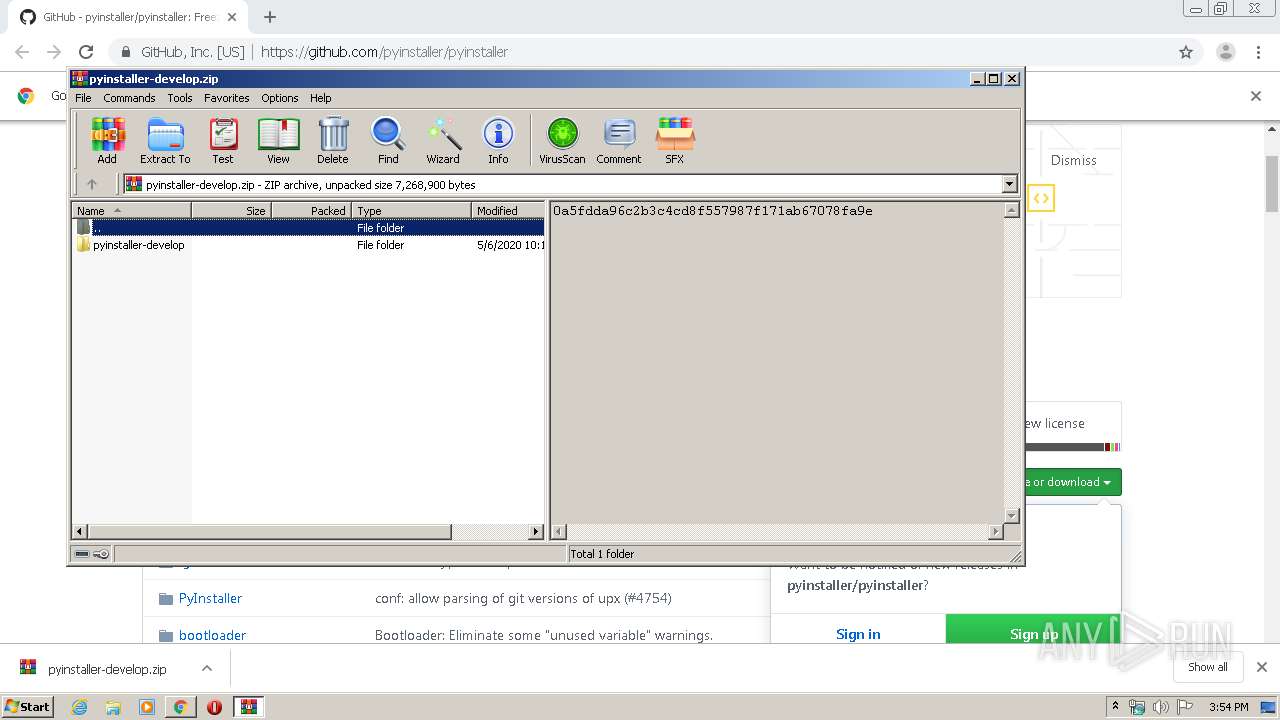Image resolution: width=1280 pixels, height=720 pixels.
Task: Open Windows Explorer from taskbar
Action: tap(113, 707)
